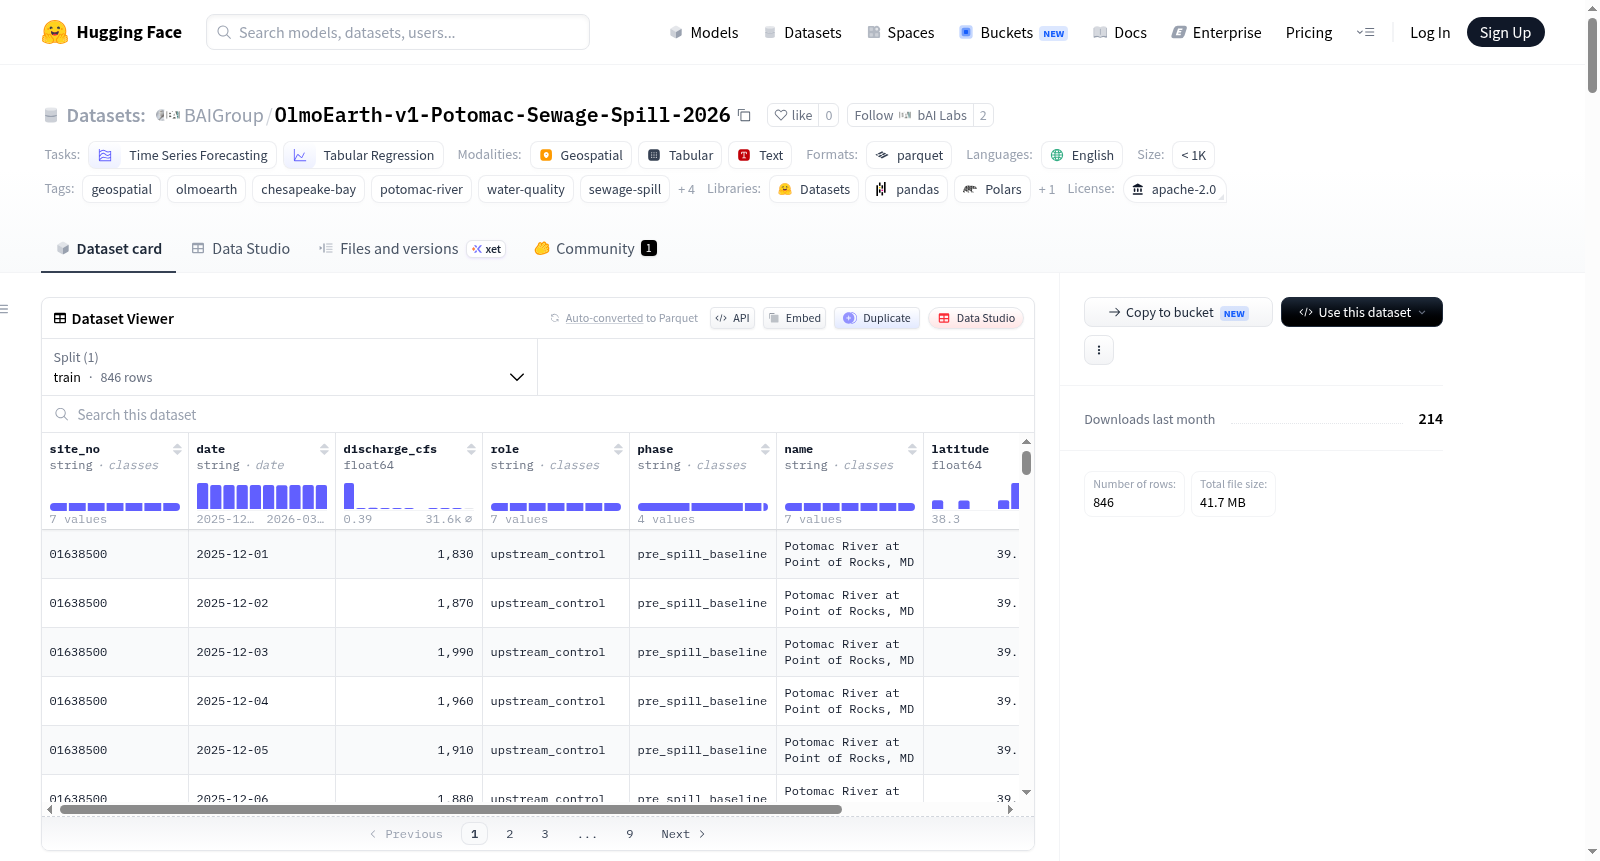Click the Embed button
This screenshot has width=1600, height=861.
(794, 318)
